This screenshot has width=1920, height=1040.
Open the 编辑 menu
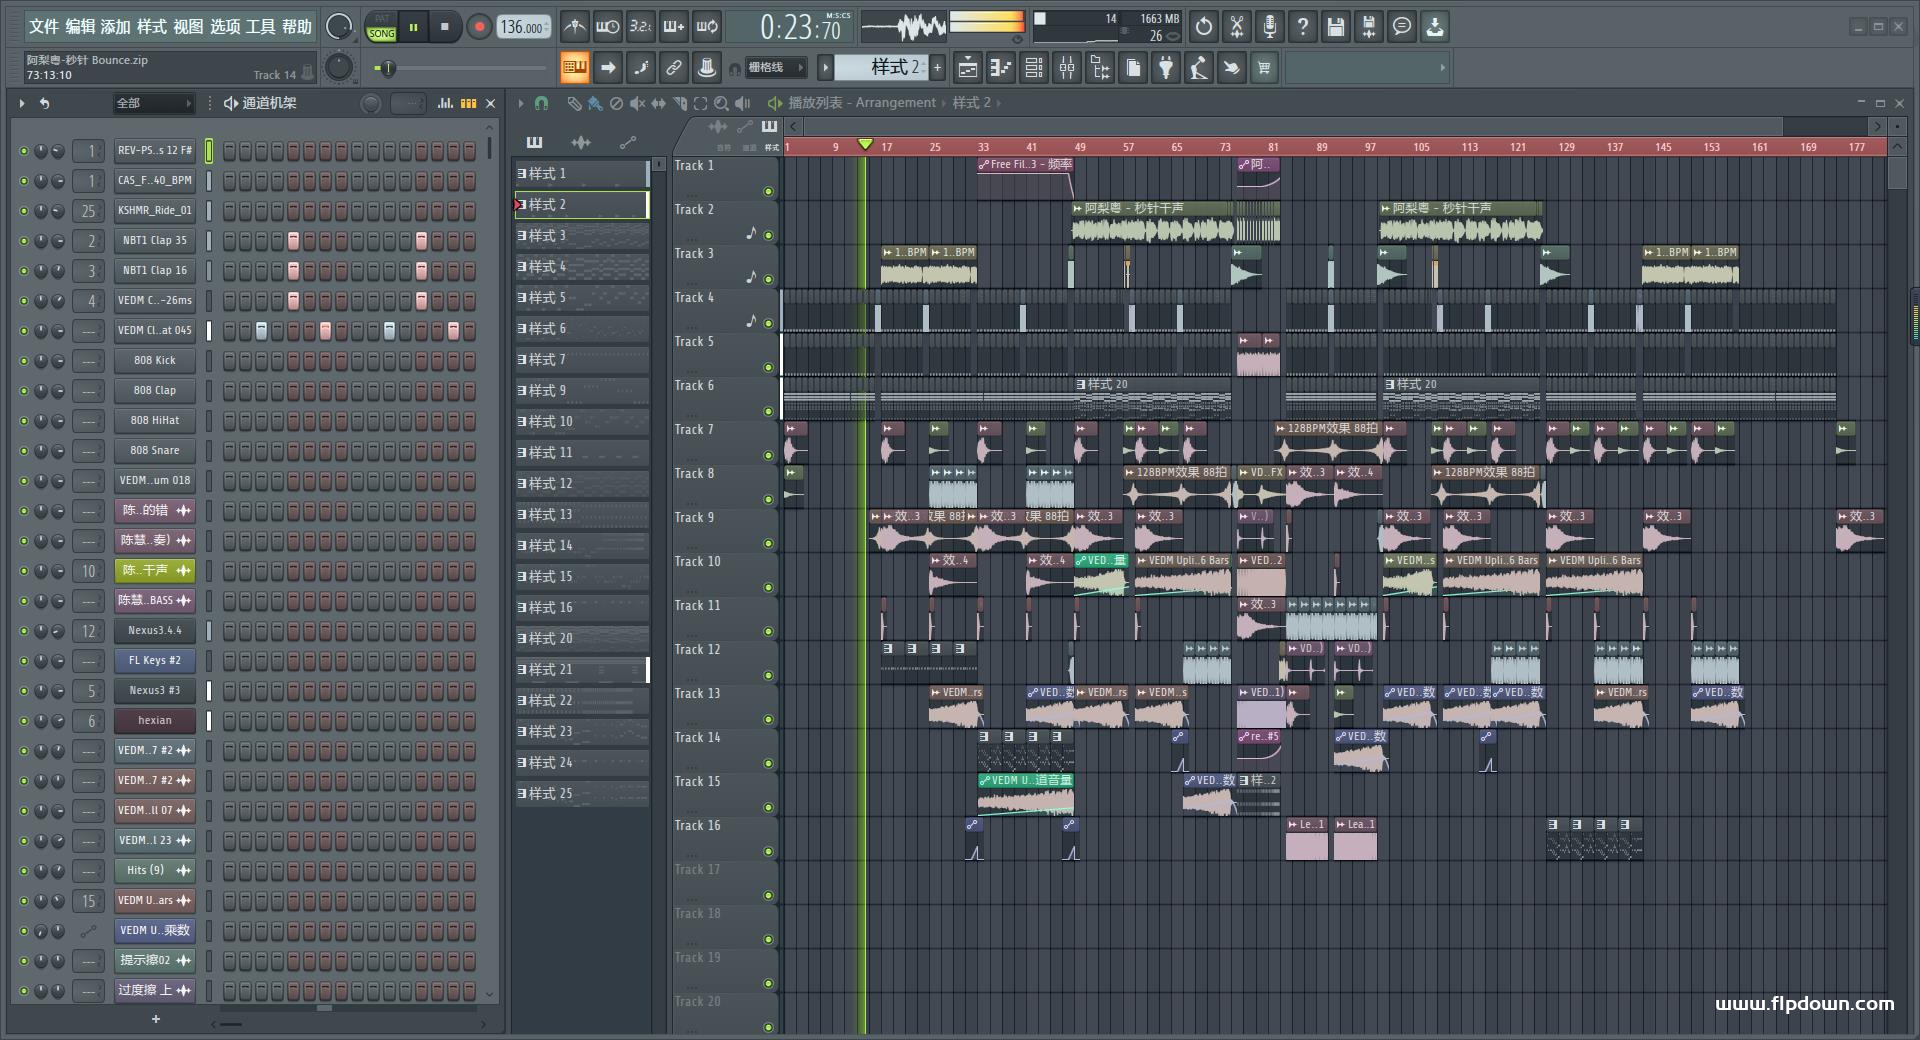79,27
